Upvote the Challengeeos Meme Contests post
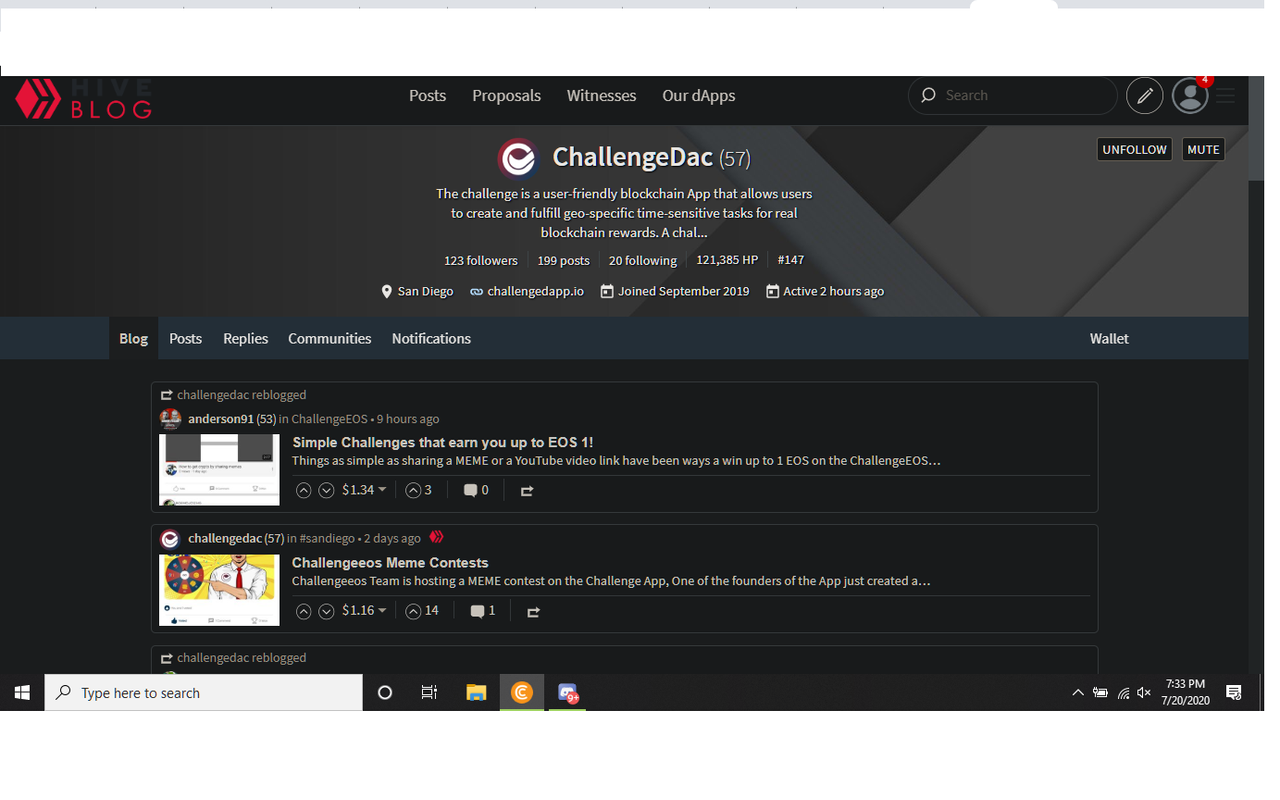The height and width of the screenshot is (800, 1280). pyautogui.click(x=304, y=611)
